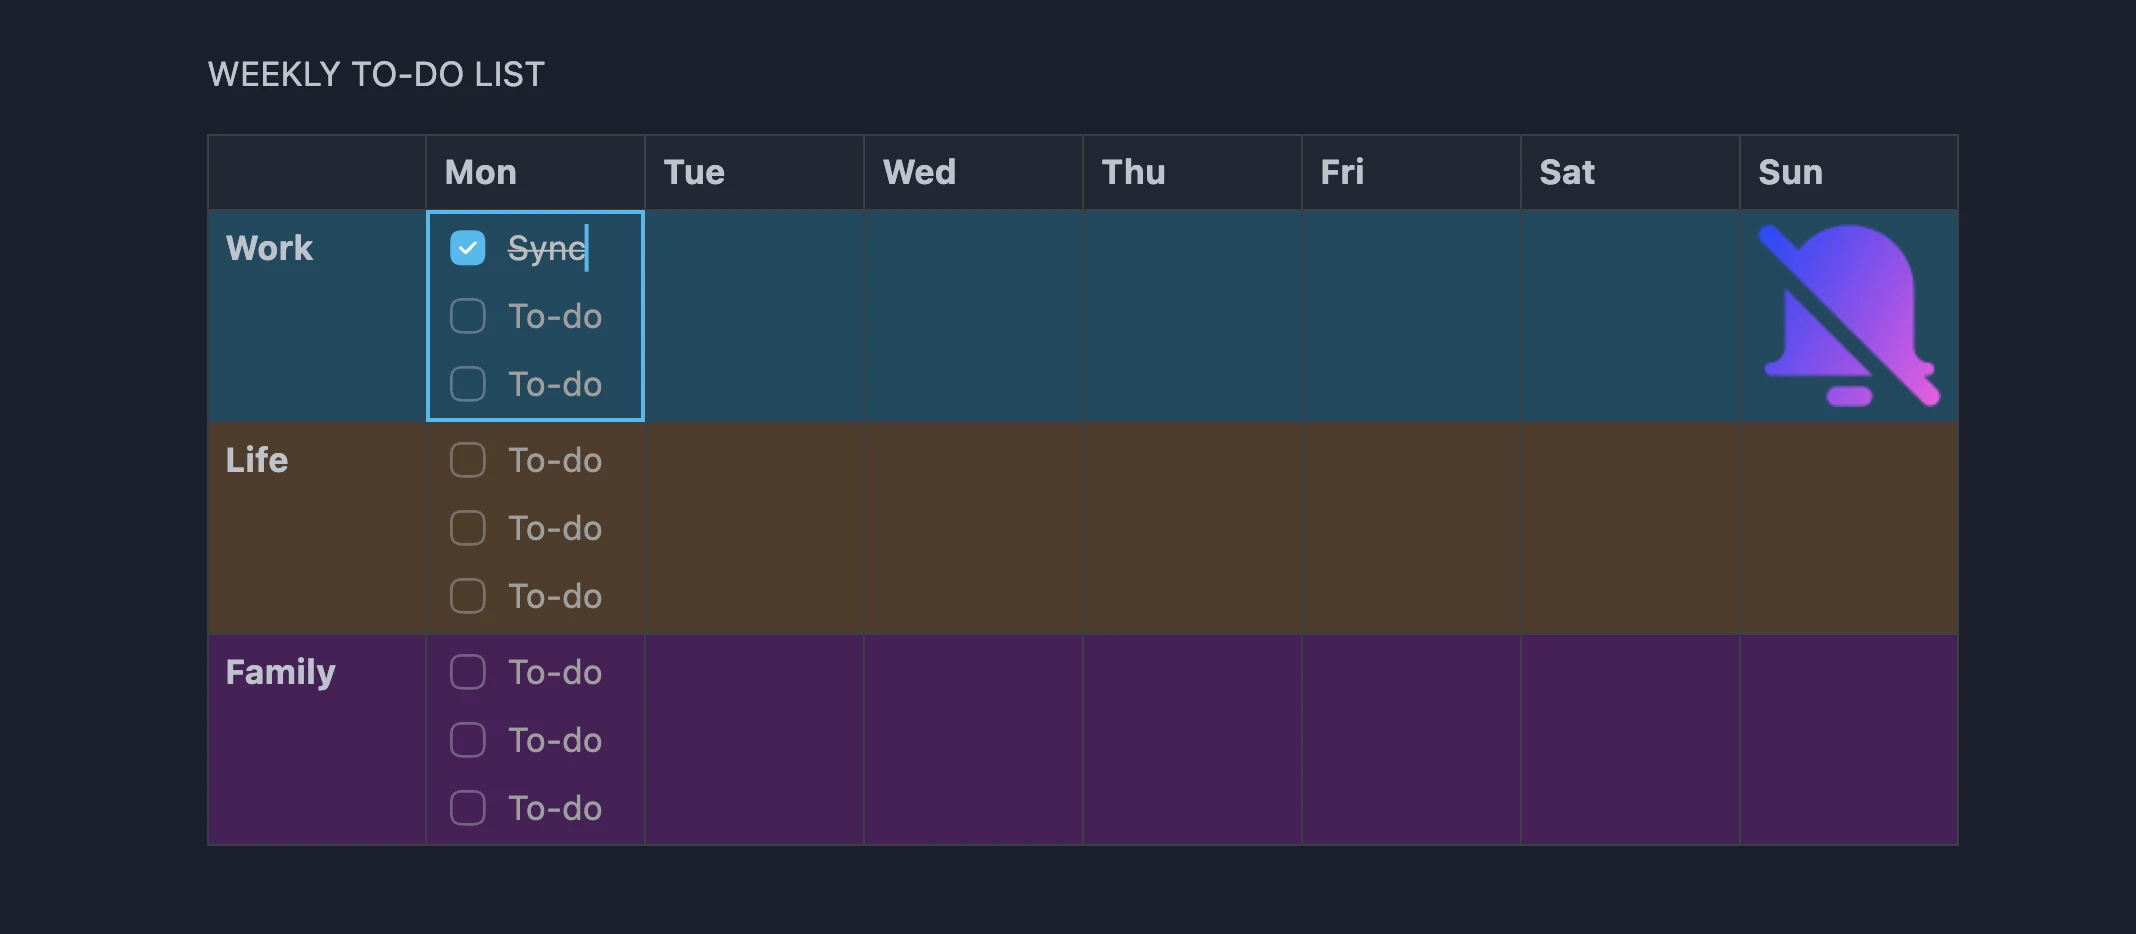Click the Work row label

(x=269, y=248)
